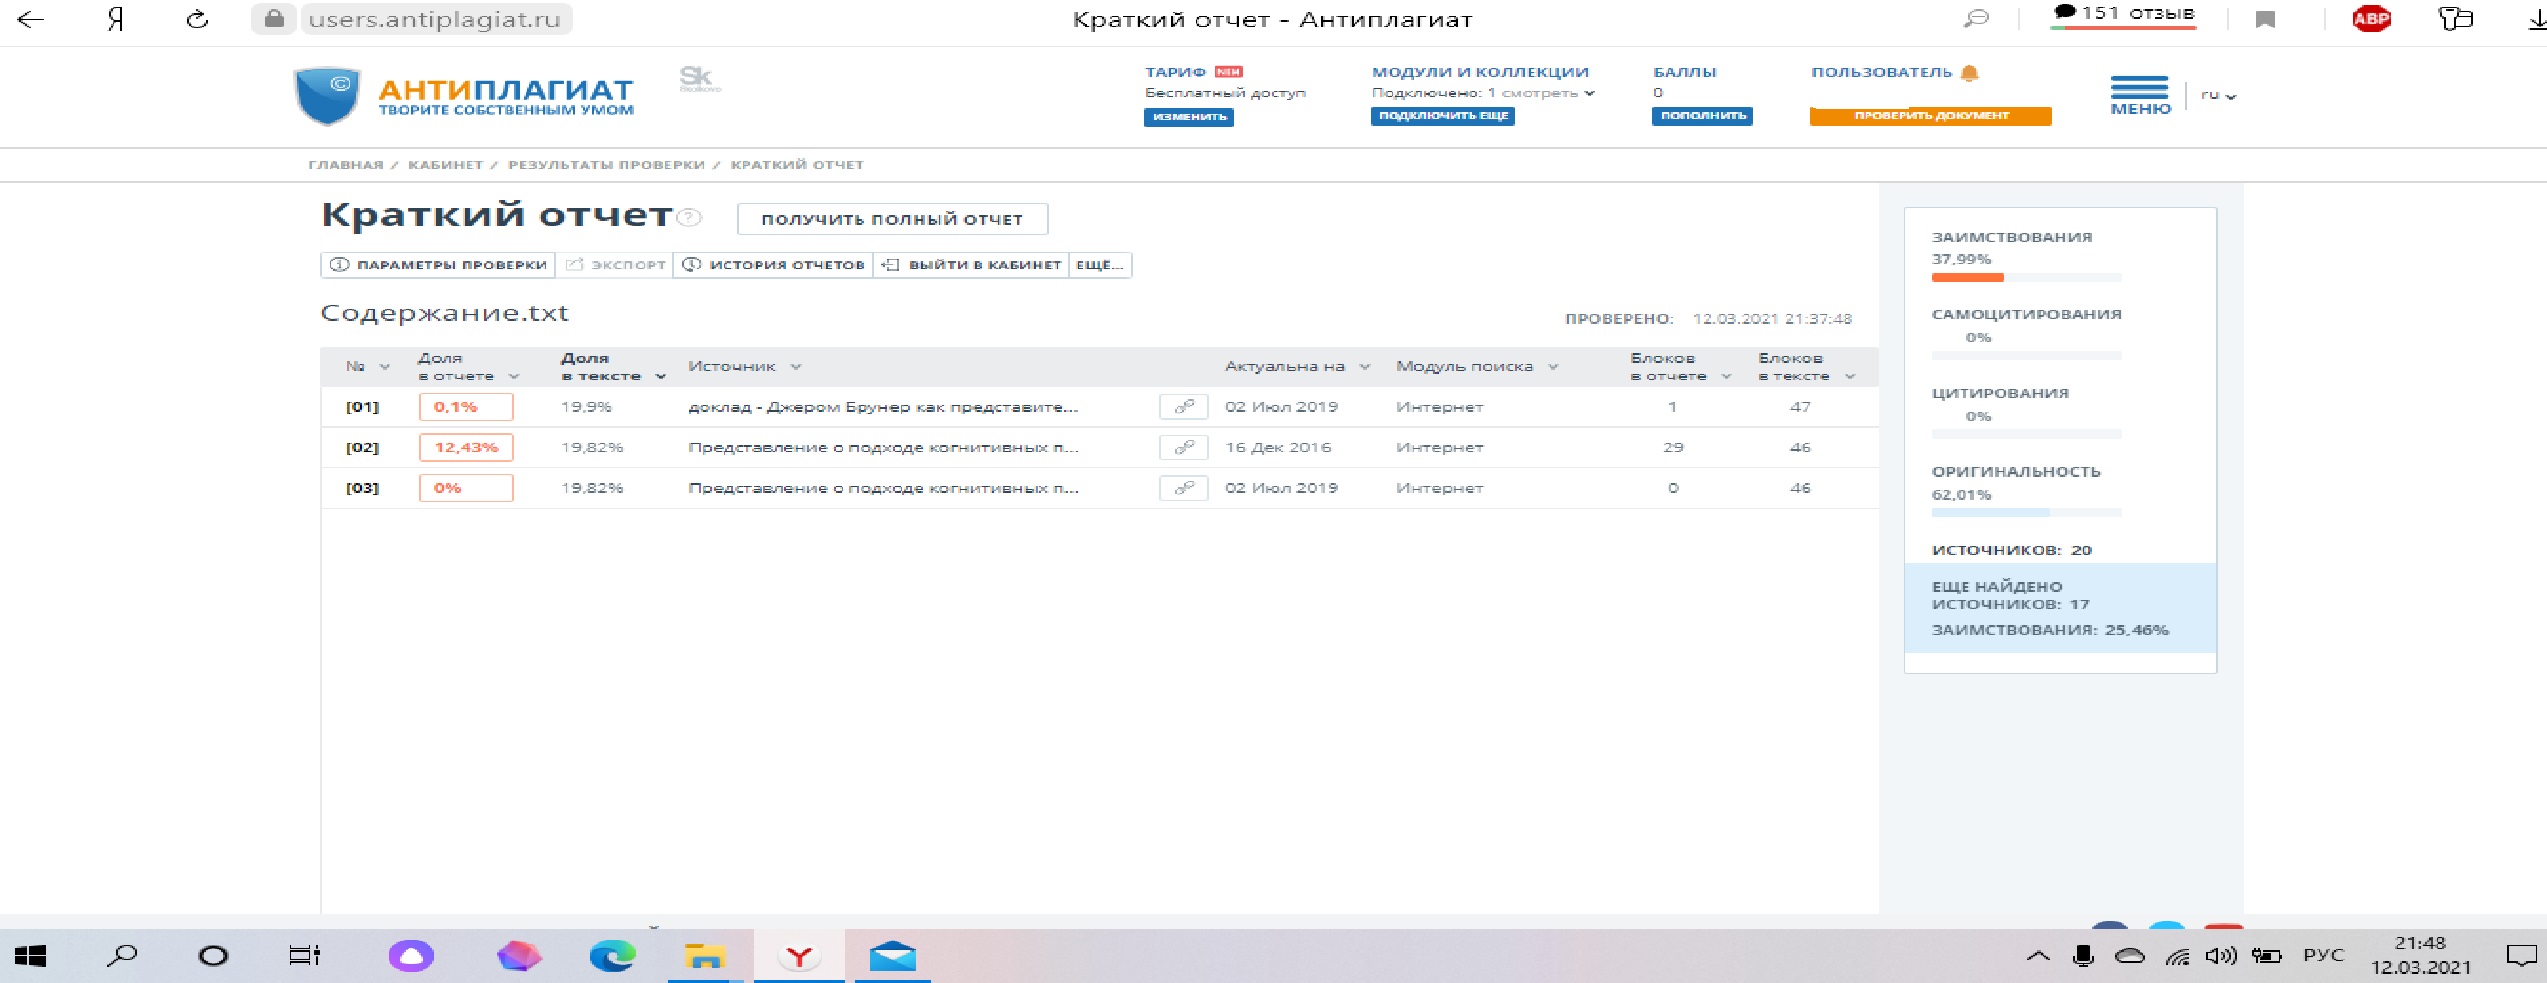Image resolution: width=2547 pixels, height=983 pixels.
Task: Sort by the Модуль поиска column
Action: tap(1476, 367)
